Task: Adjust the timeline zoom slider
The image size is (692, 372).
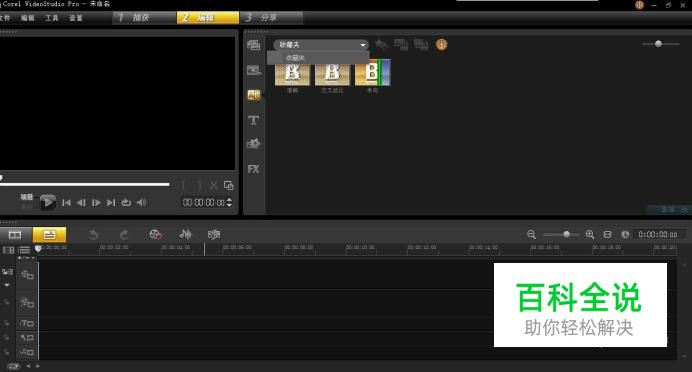Action: tap(560, 234)
